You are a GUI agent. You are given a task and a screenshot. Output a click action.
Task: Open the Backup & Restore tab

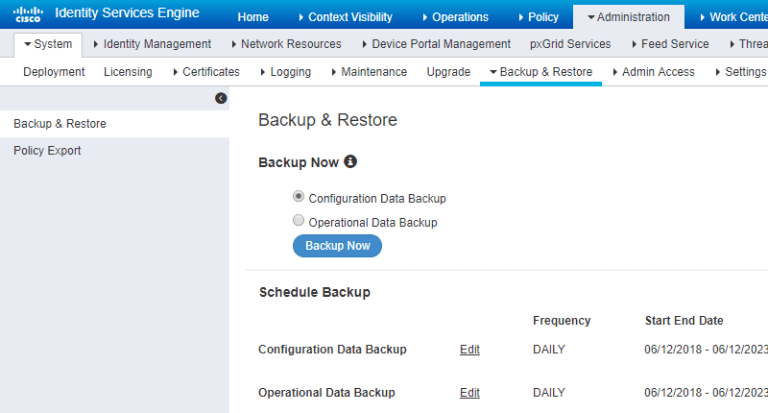(x=541, y=72)
